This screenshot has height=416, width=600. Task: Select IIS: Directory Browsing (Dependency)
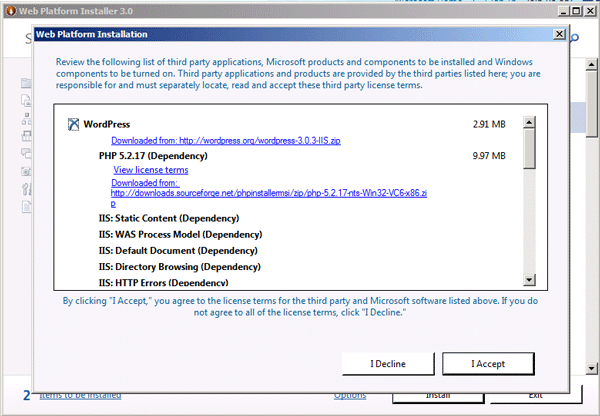coord(179,267)
